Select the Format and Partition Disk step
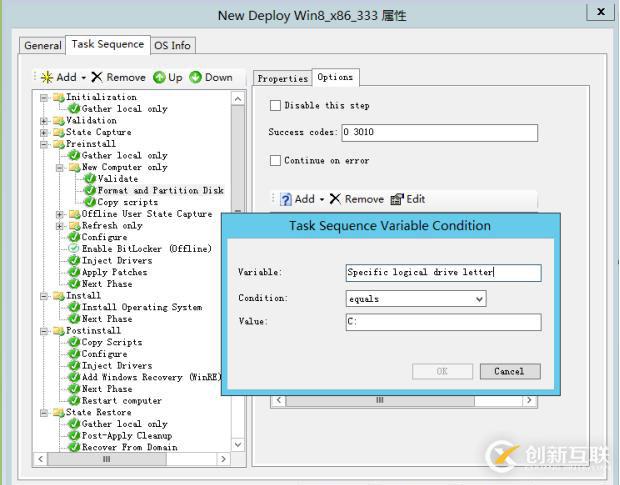 161,191
